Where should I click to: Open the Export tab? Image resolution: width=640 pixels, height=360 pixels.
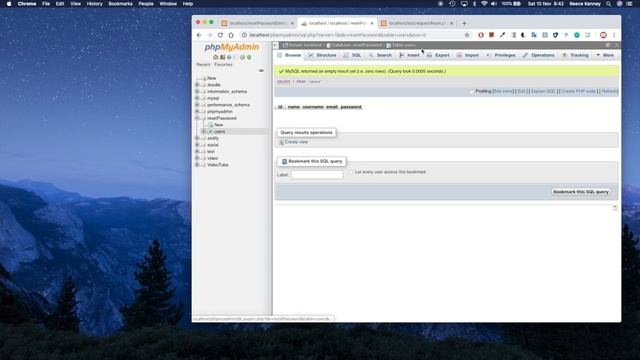[x=438, y=55]
